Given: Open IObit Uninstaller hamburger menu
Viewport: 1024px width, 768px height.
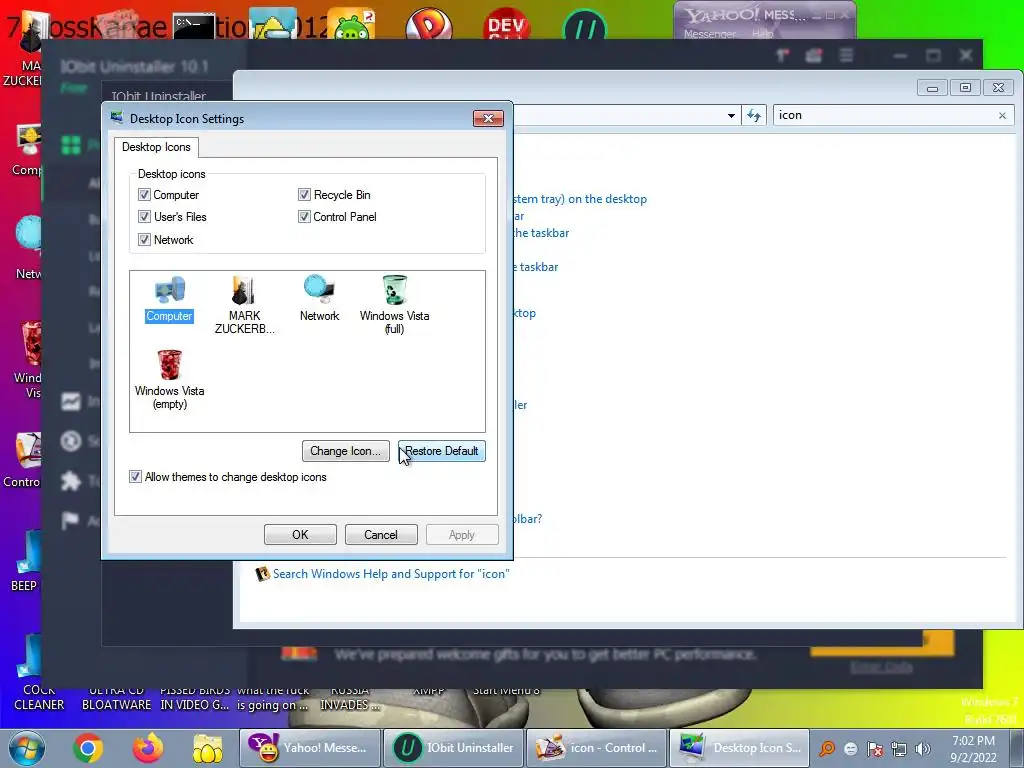Looking at the screenshot, I should [846, 56].
